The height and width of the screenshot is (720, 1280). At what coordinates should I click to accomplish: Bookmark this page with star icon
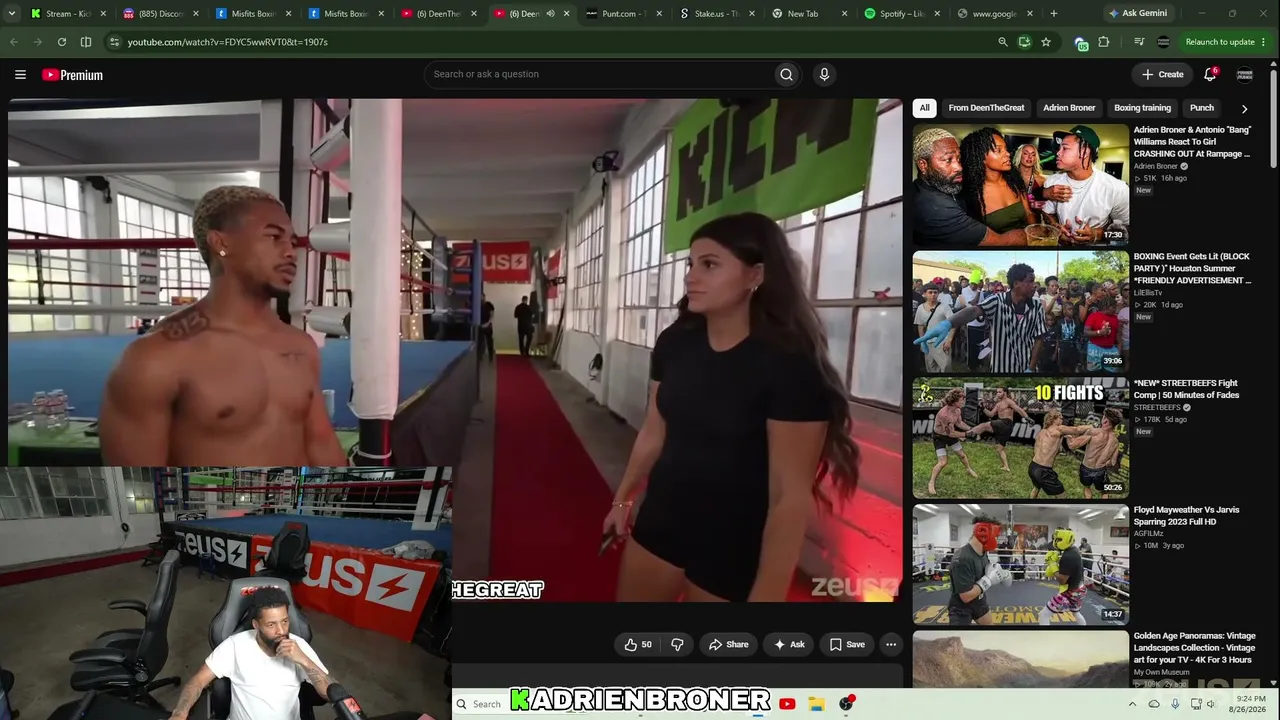1046,42
